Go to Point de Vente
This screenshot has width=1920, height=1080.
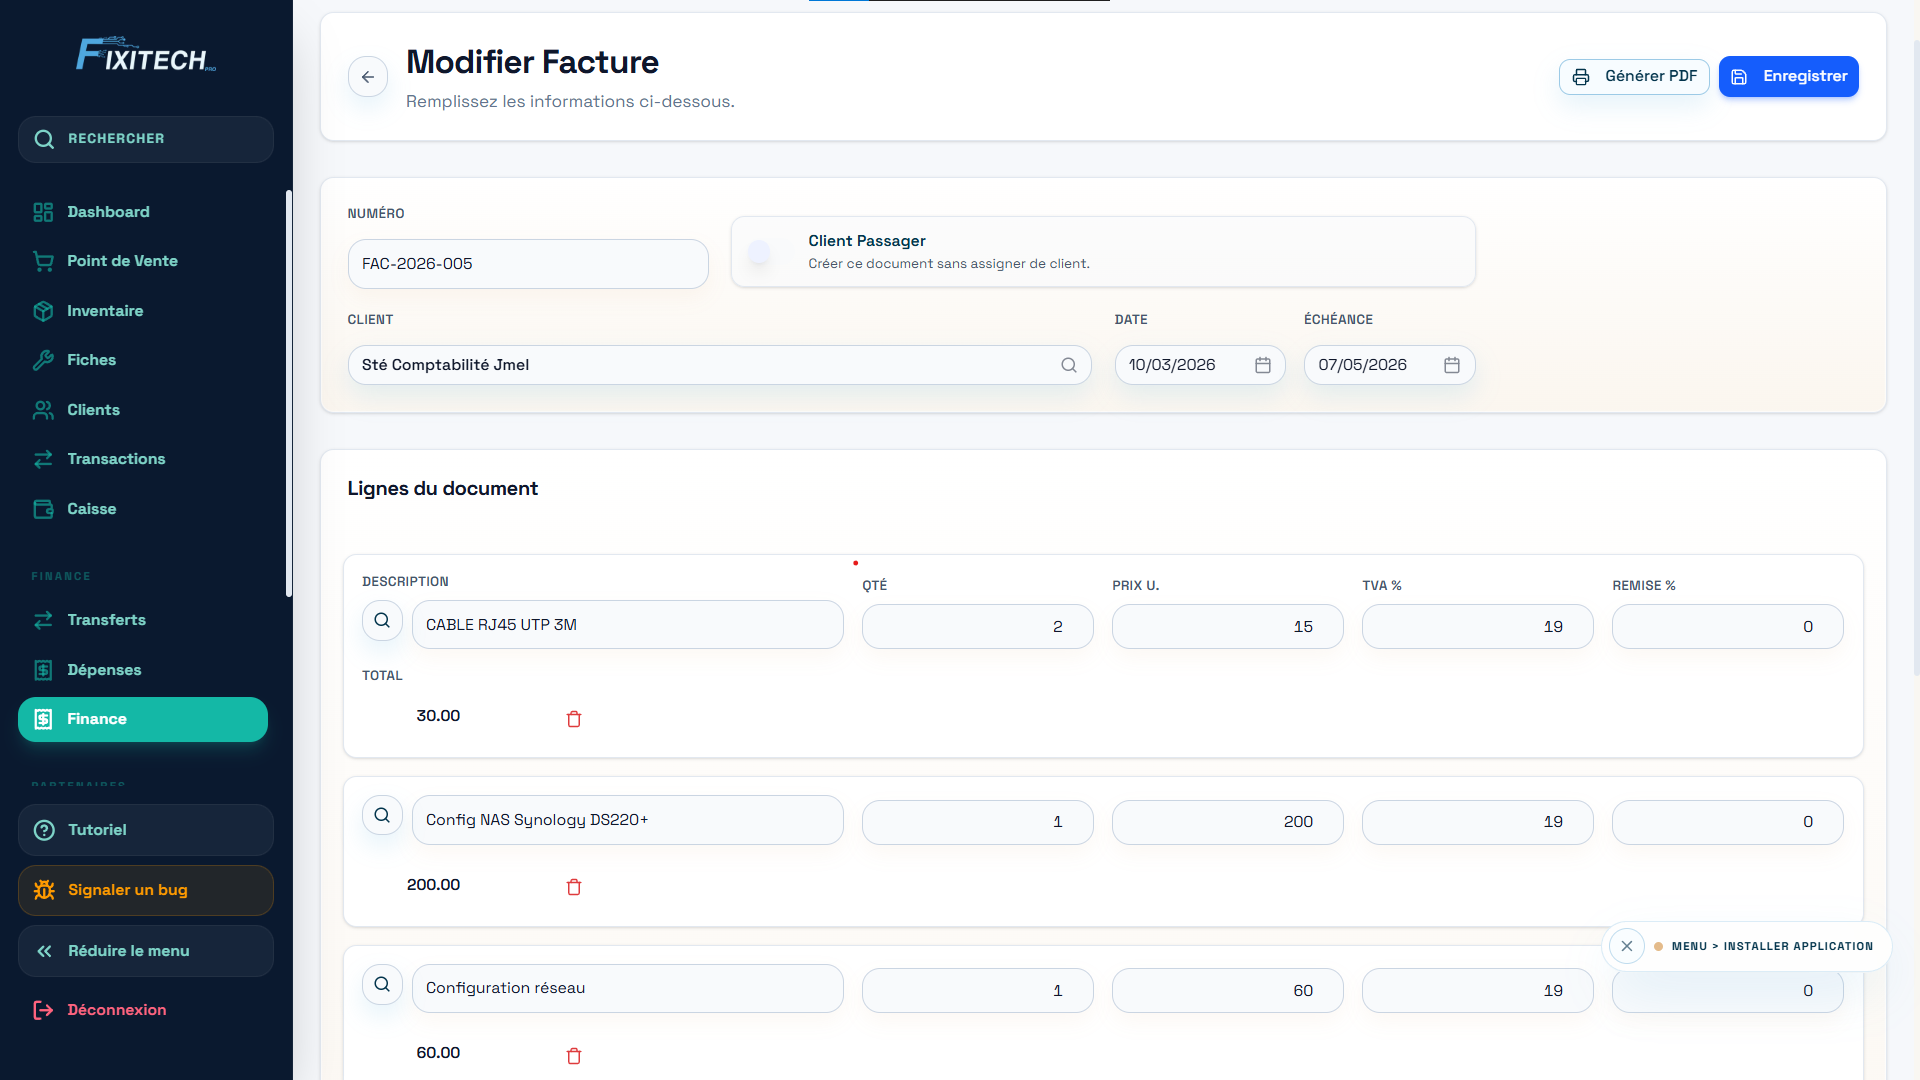coord(122,261)
